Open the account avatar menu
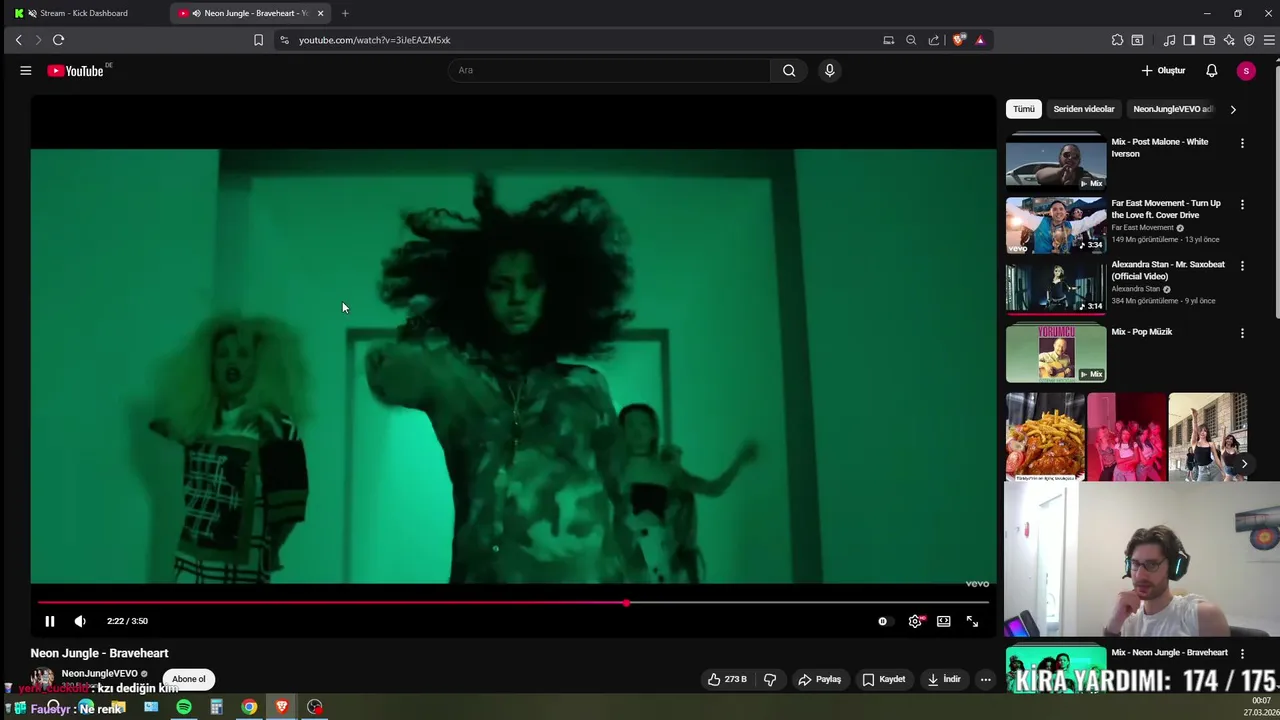This screenshot has height=720, width=1280. [1245, 71]
